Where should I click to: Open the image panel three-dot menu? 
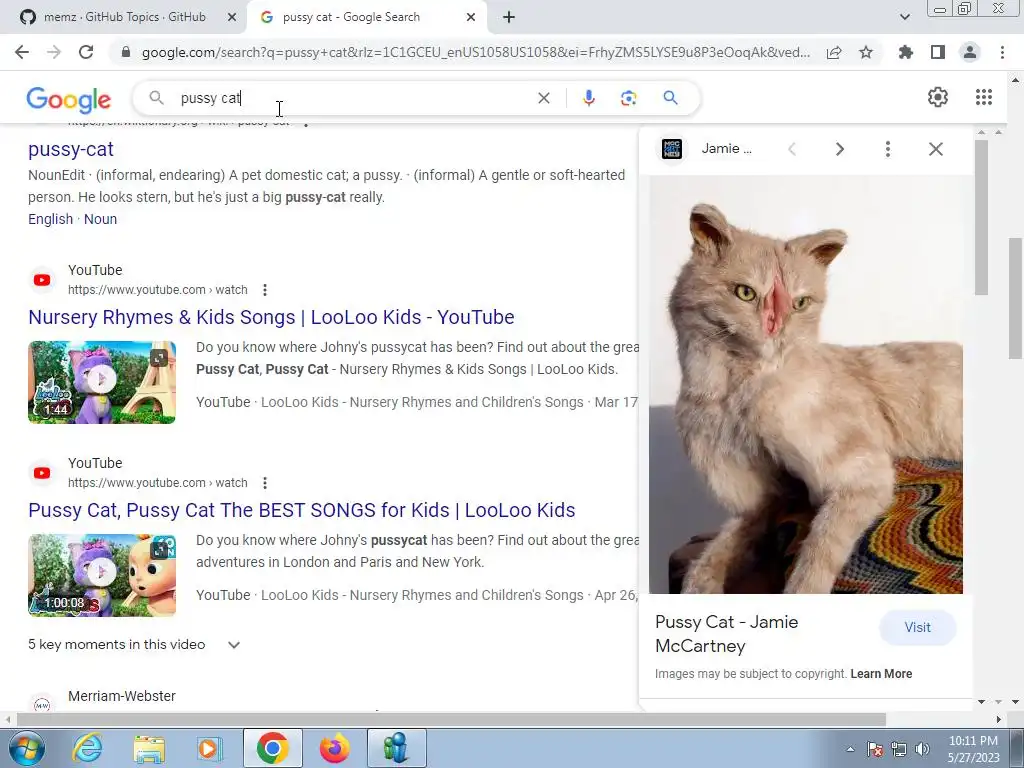[x=888, y=149]
